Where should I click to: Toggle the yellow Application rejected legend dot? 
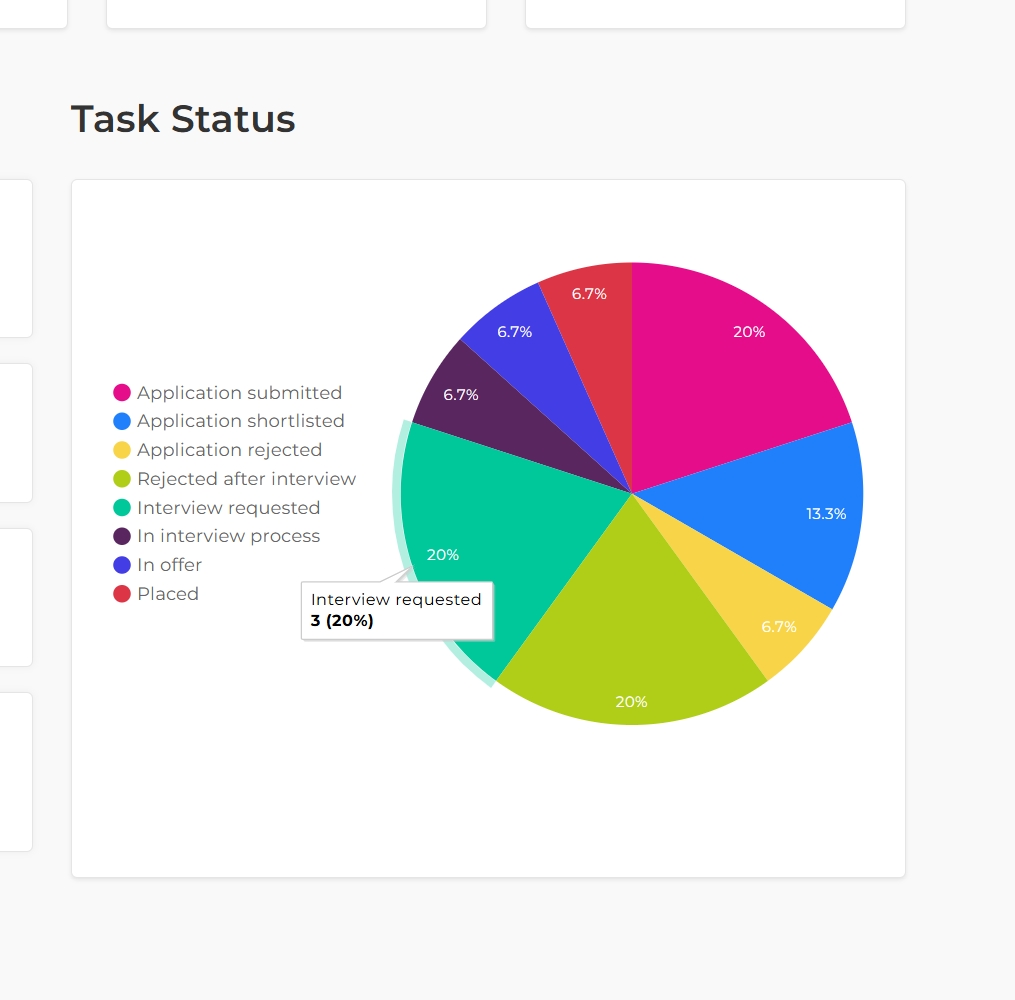[122, 450]
